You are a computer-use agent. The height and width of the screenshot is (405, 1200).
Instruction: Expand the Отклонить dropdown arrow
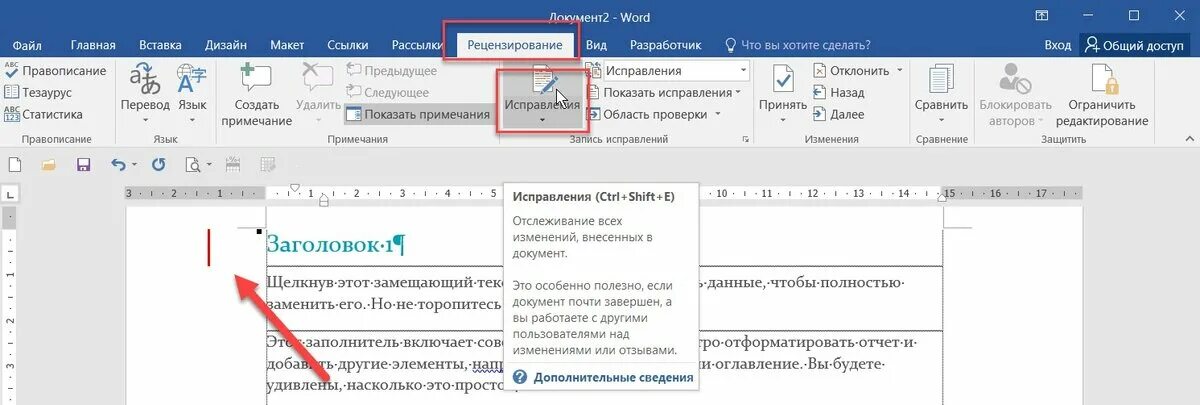pyautogui.click(x=899, y=71)
